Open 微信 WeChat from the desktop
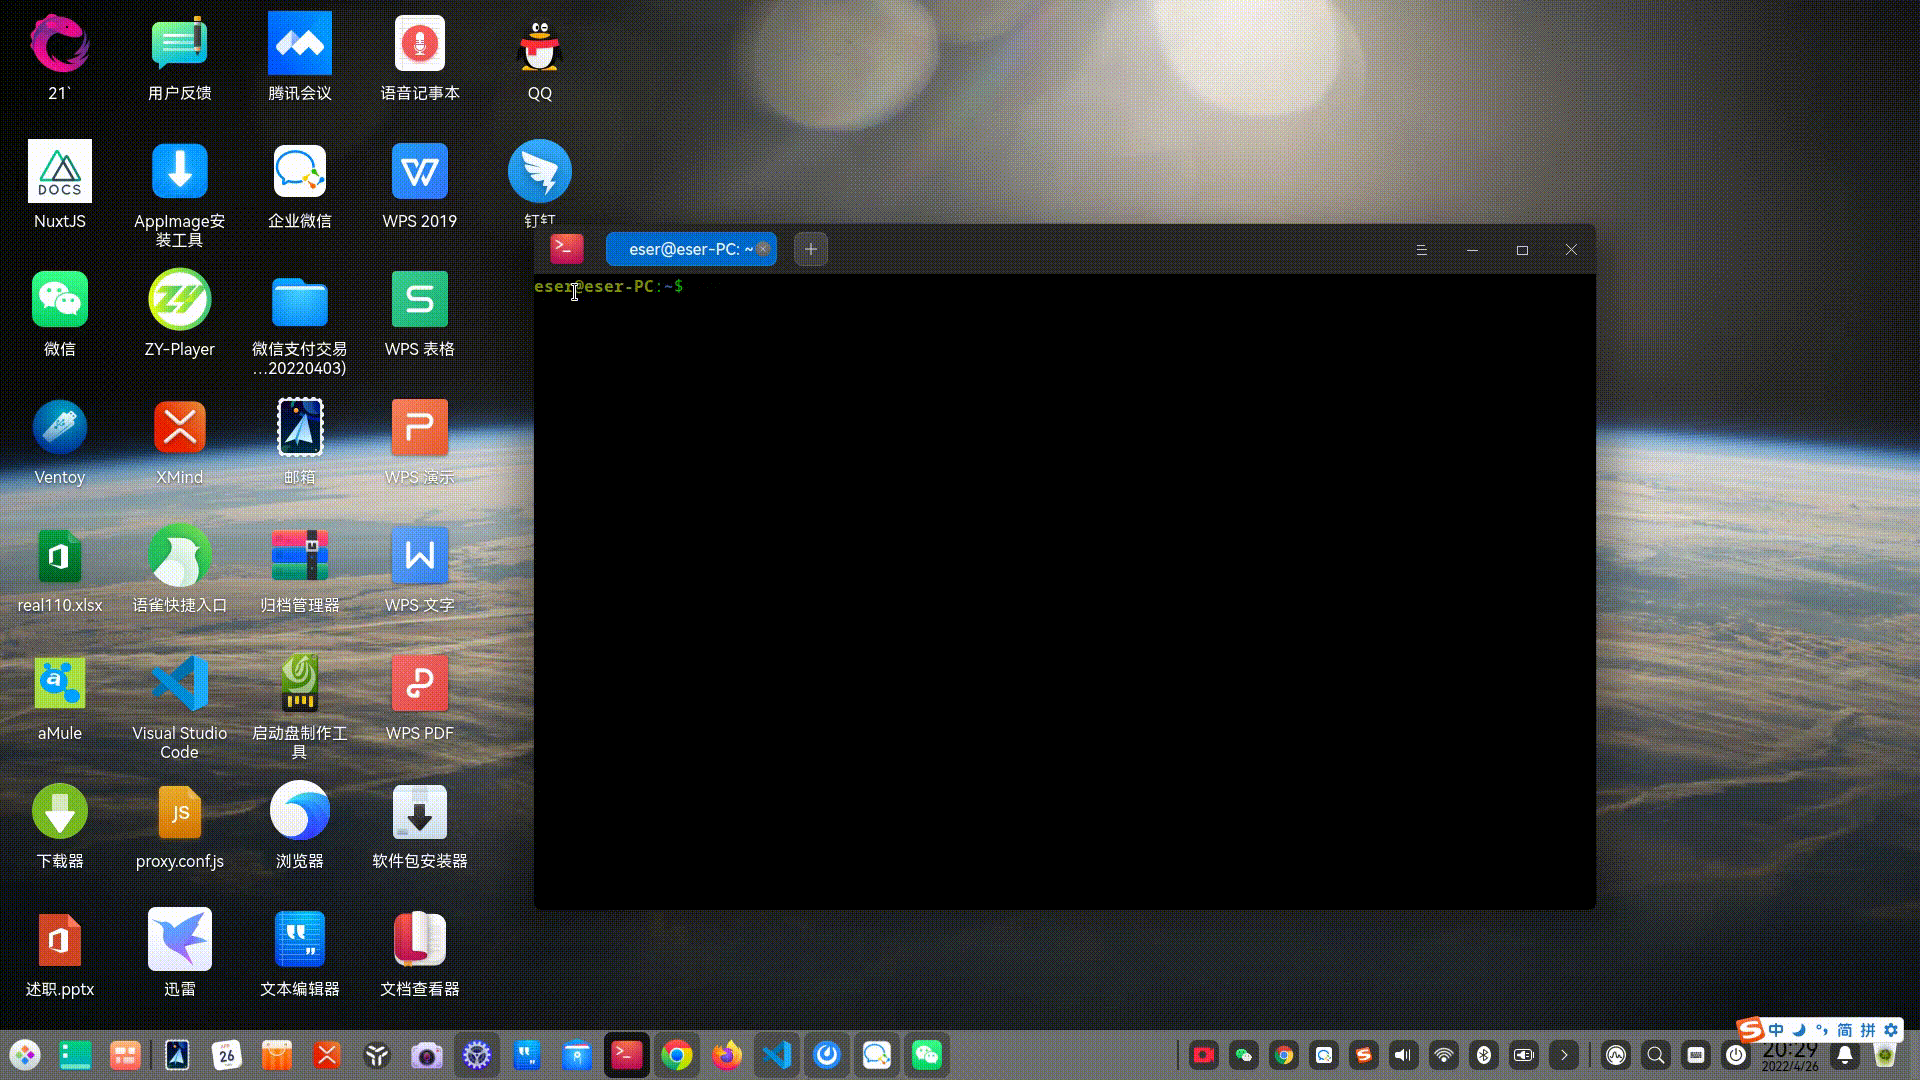The image size is (1920, 1080). pos(59,298)
